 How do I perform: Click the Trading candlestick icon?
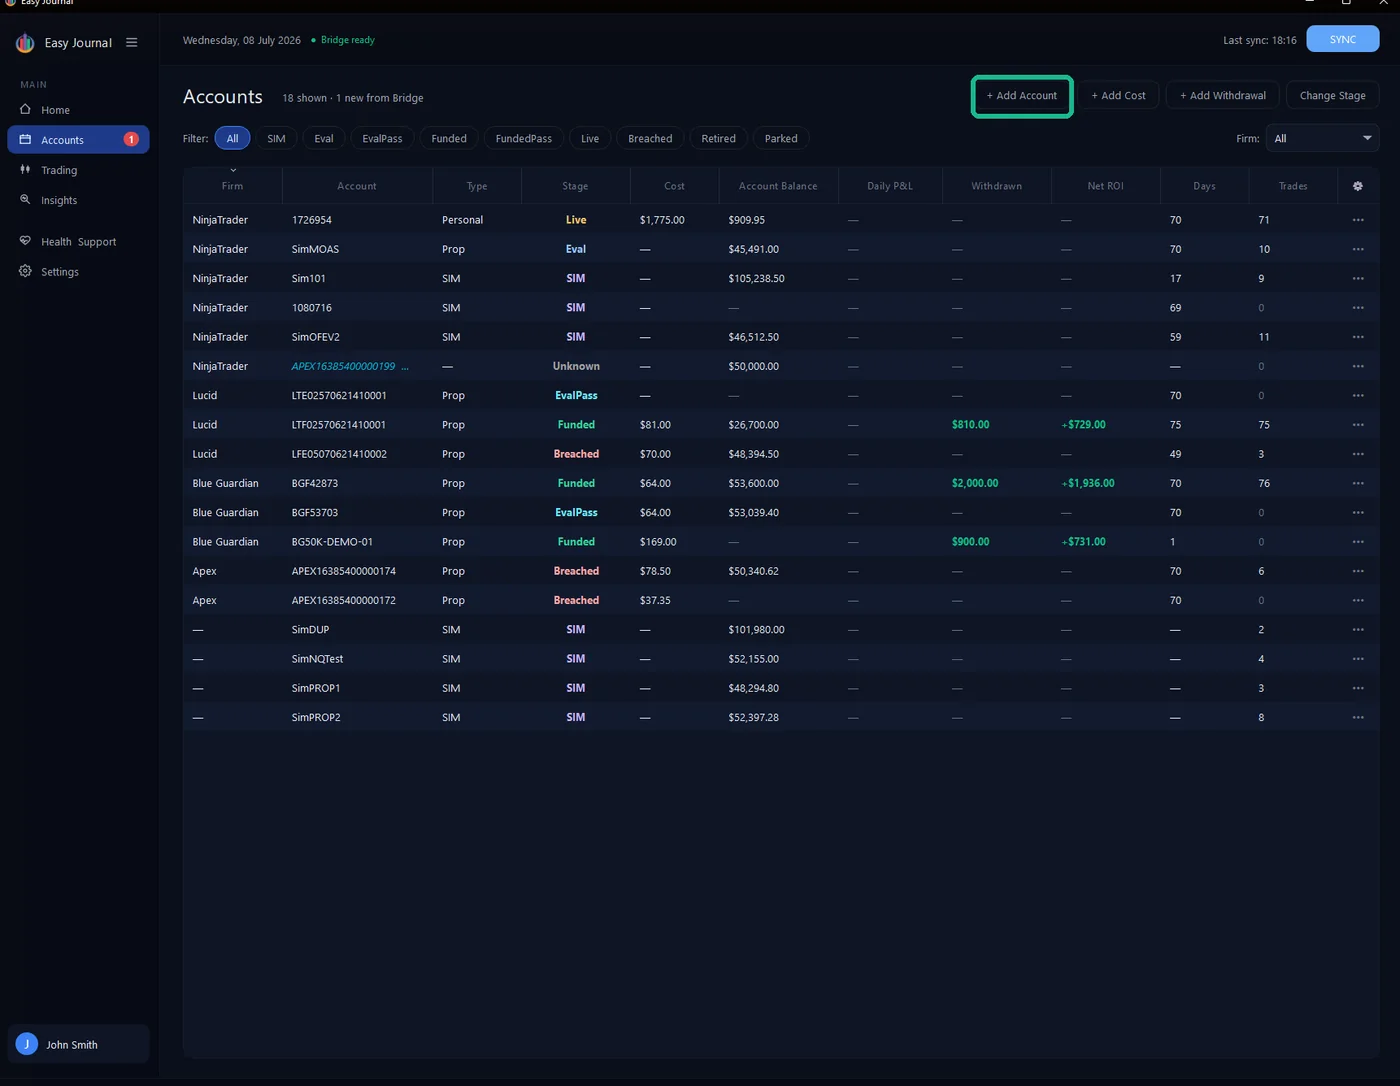point(25,170)
